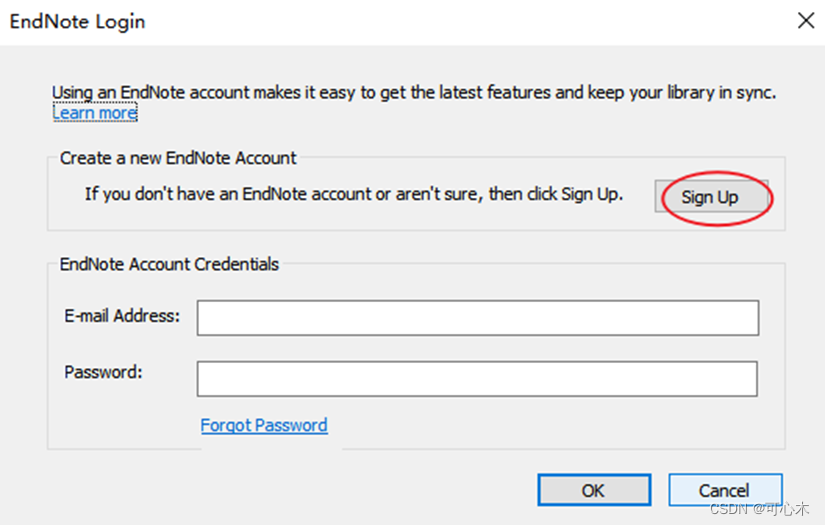
Task: Click the EndNote Account Credentials group title
Action: 169,264
